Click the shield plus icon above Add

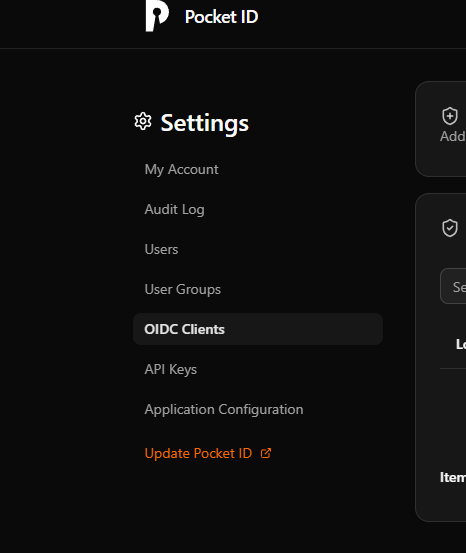[x=450, y=116]
